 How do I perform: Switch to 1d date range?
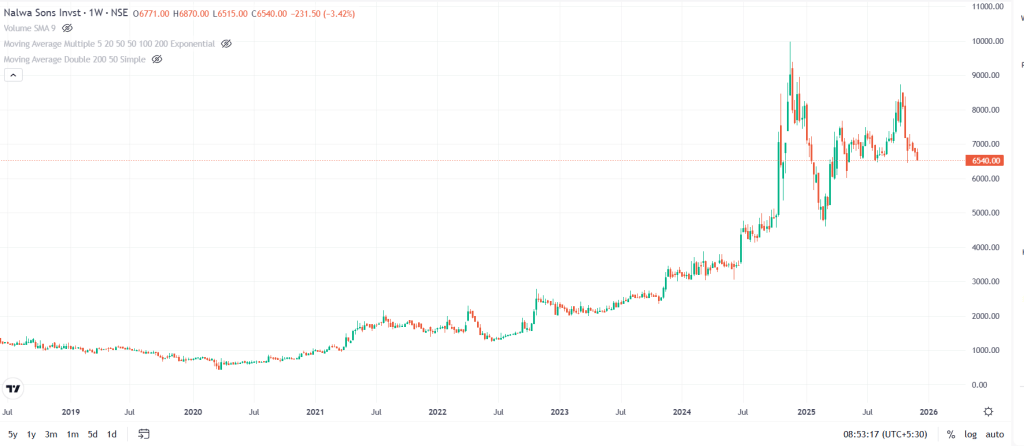tap(112, 434)
